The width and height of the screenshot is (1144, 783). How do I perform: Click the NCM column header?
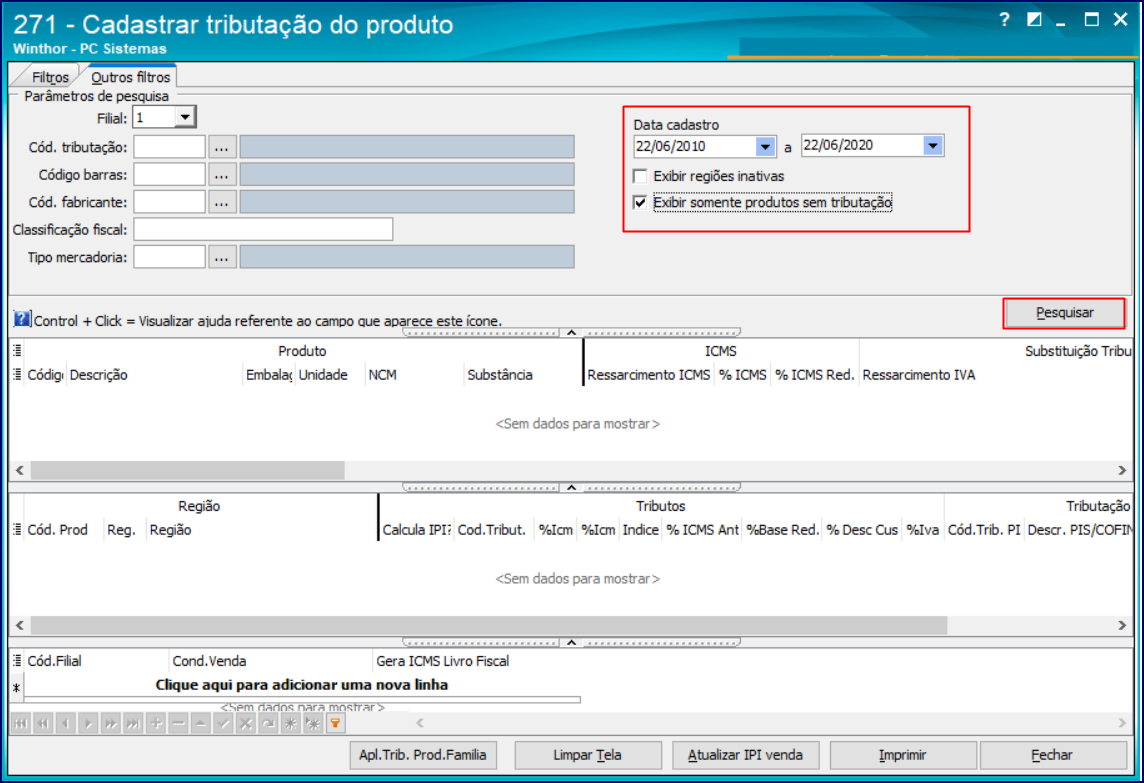[x=414, y=375]
